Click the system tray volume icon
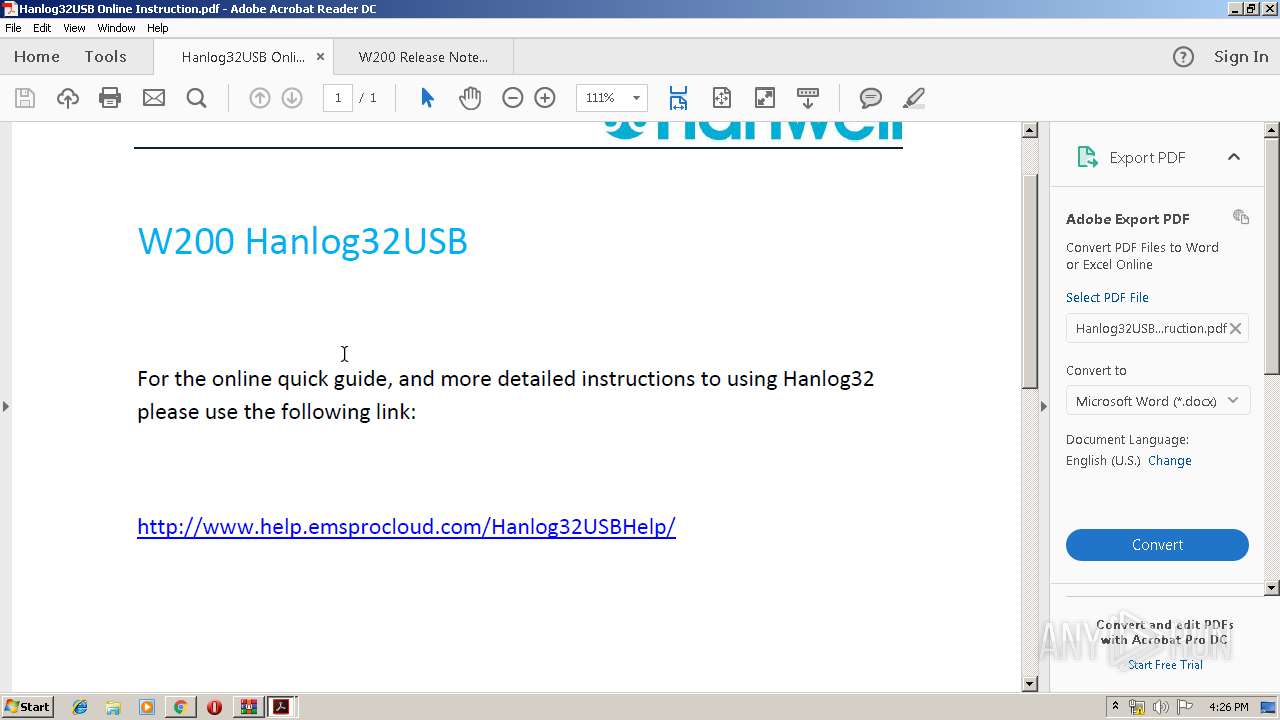Viewport: 1280px width, 720px height. (1160, 707)
